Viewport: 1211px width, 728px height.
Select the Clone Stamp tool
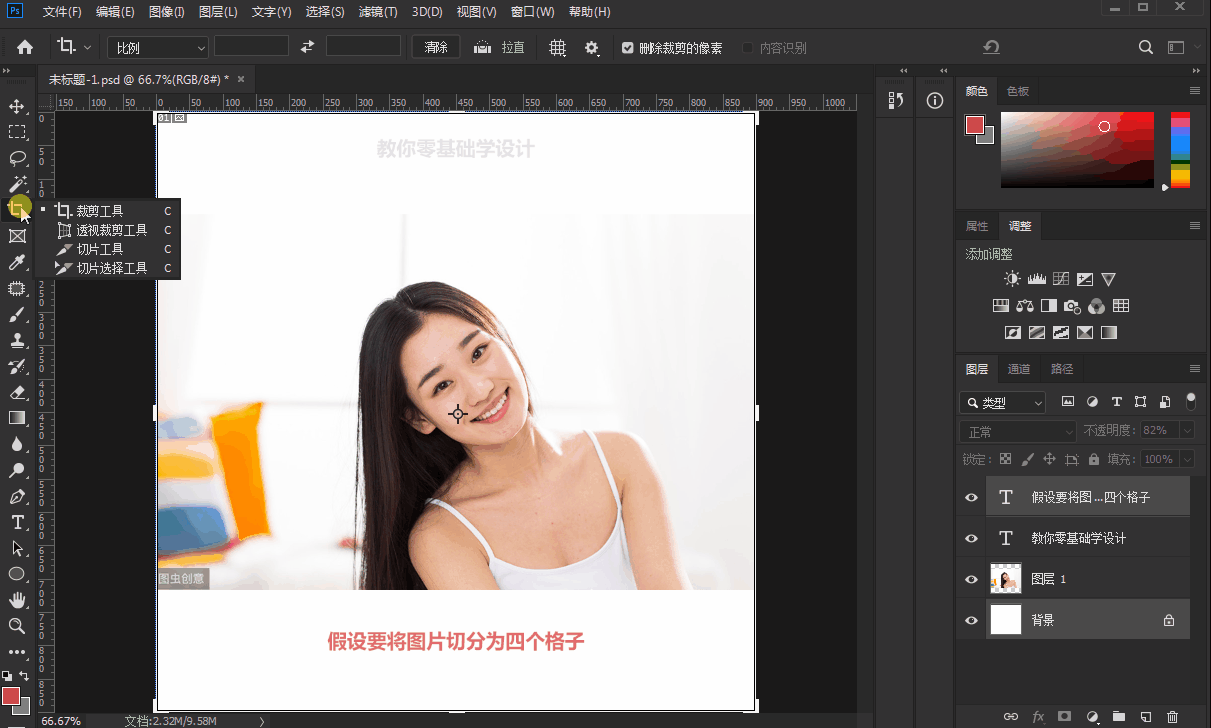click(x=17, y=340)
